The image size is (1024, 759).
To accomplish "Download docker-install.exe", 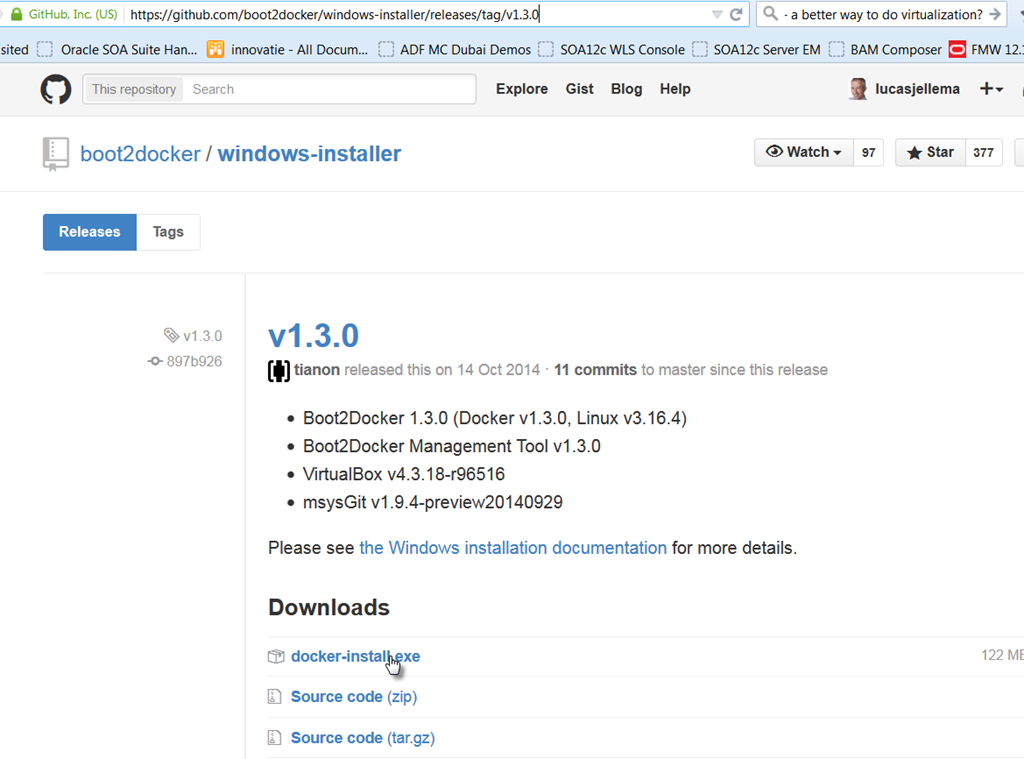I will 355,656.
